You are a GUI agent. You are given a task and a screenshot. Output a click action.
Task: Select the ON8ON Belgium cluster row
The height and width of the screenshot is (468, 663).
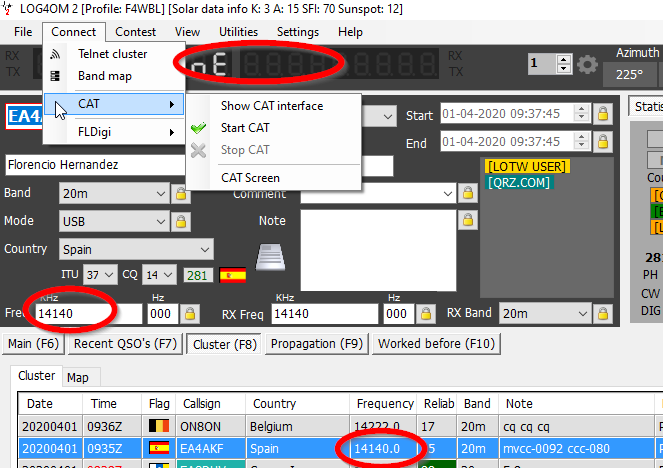tap(338, 426)
